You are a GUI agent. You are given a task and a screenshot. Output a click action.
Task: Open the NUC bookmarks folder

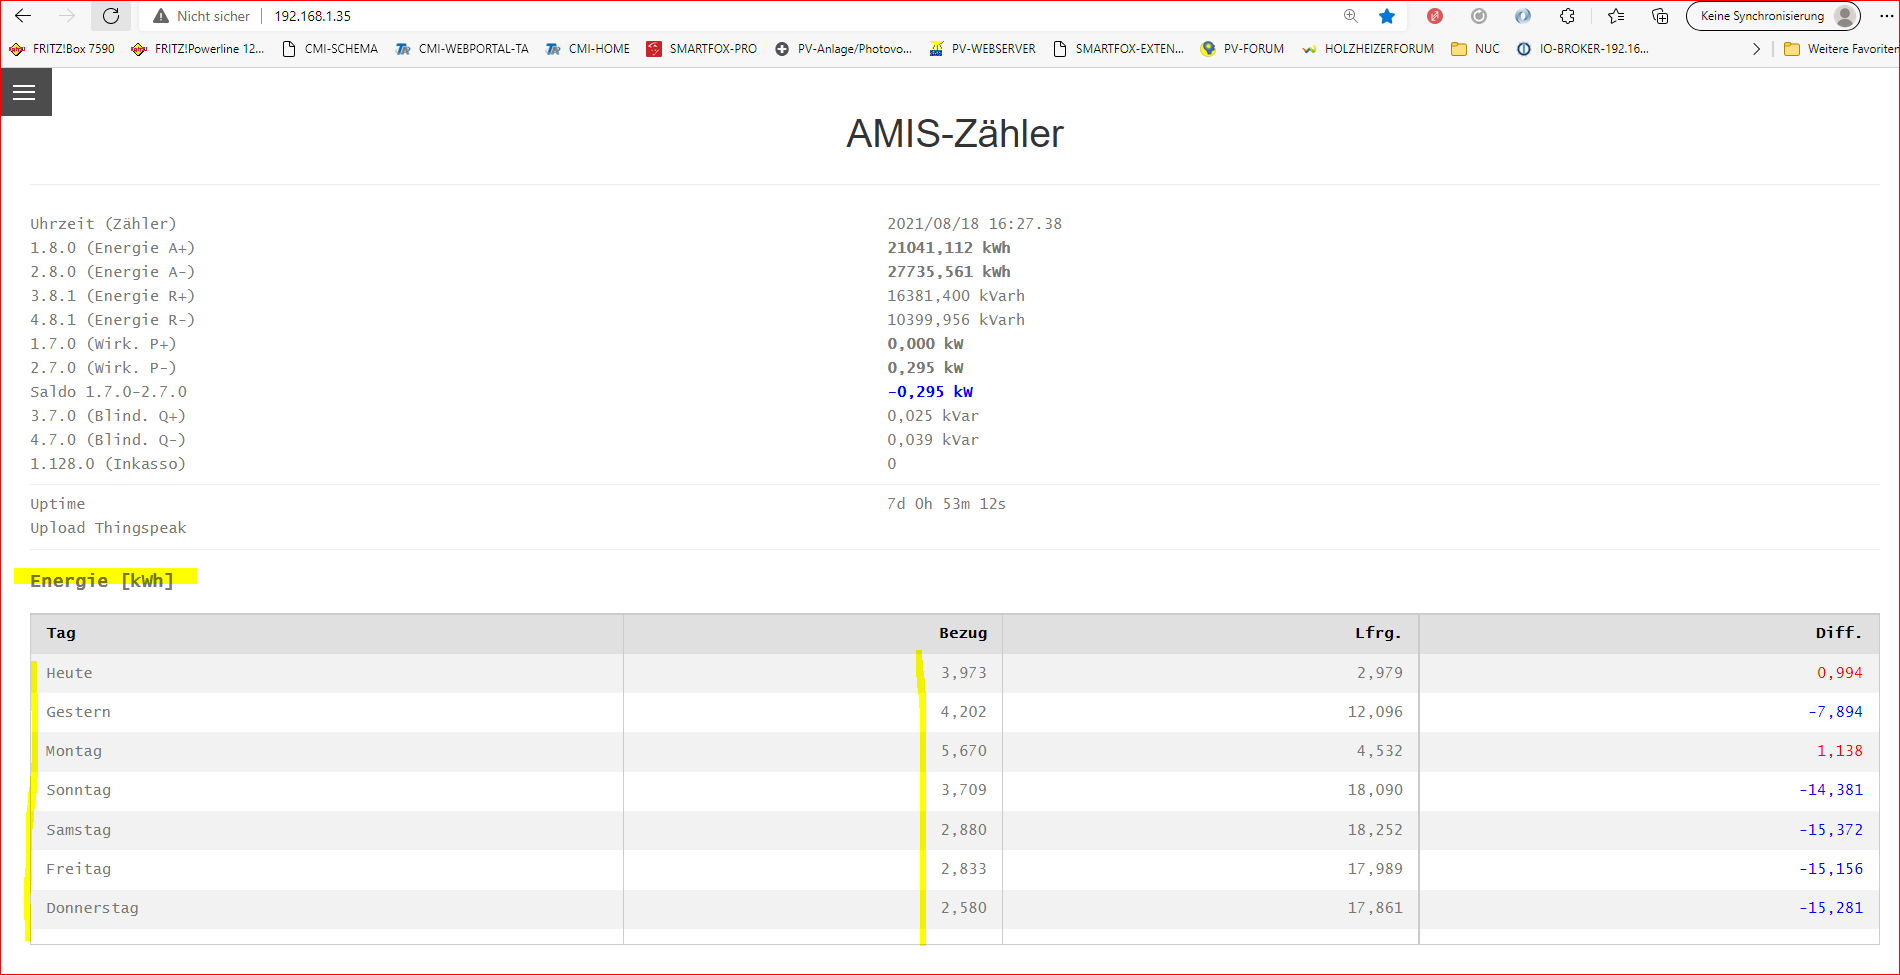tap(1476, 48)
